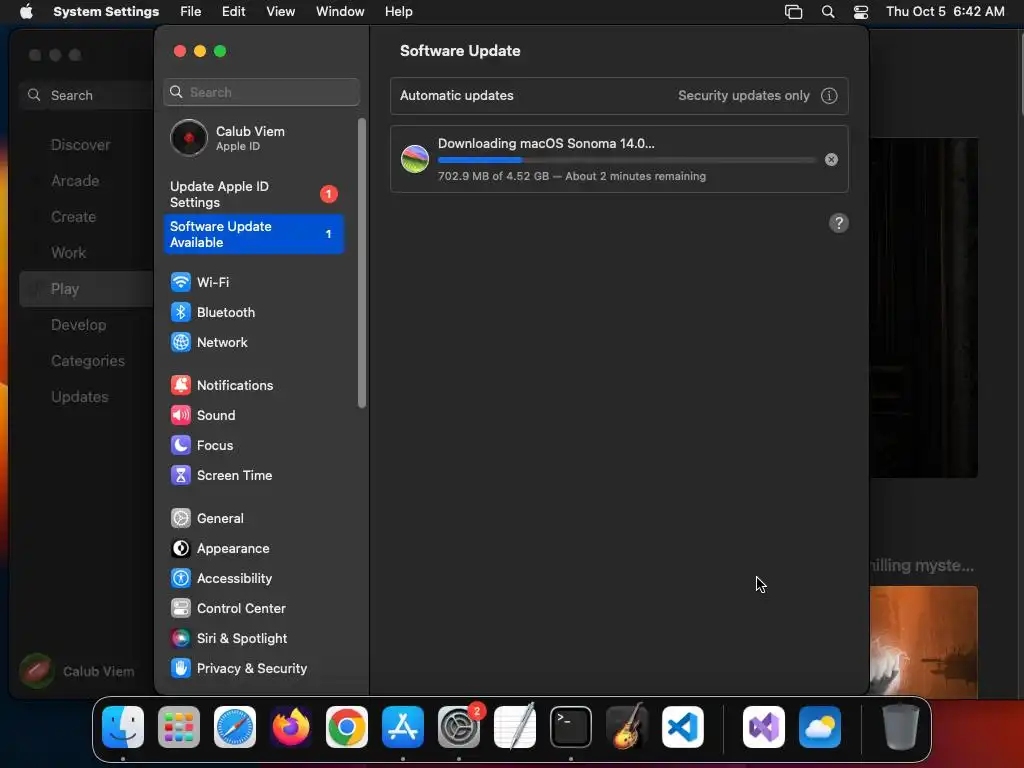Click the download progress bar
The width and height of the screenshot is (1024, 768).
pyautogui.click(x=627, y=160)
